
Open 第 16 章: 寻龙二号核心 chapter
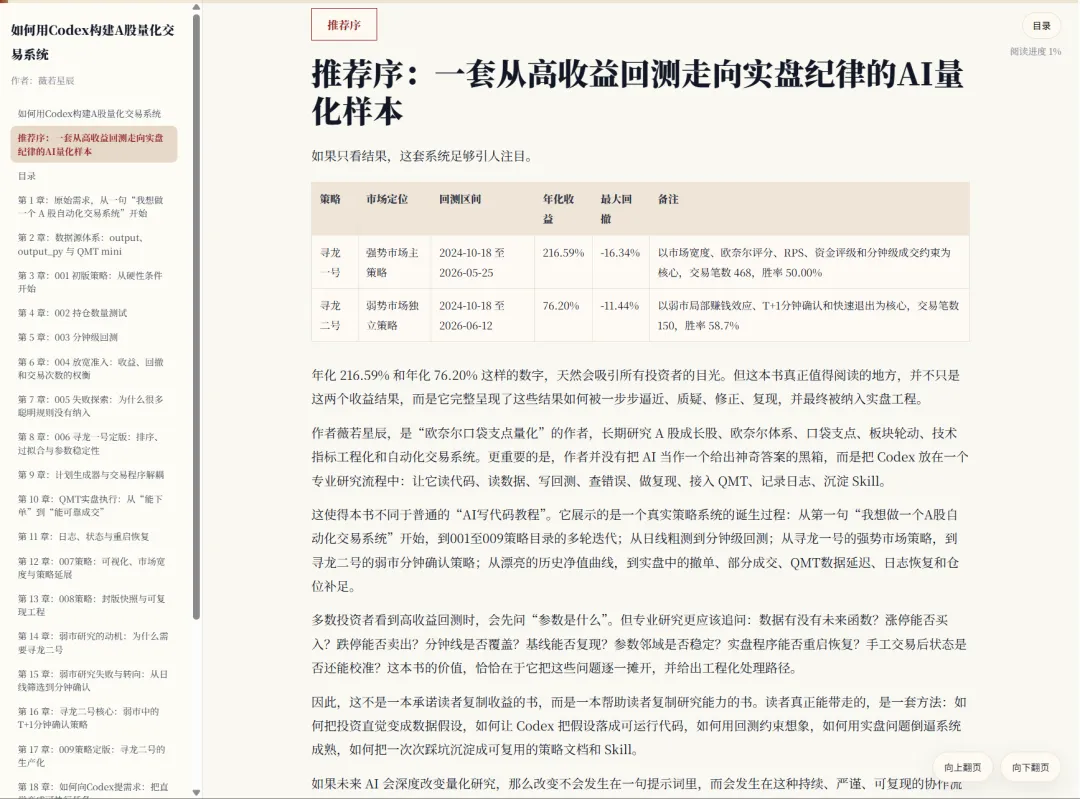point(88,718)
